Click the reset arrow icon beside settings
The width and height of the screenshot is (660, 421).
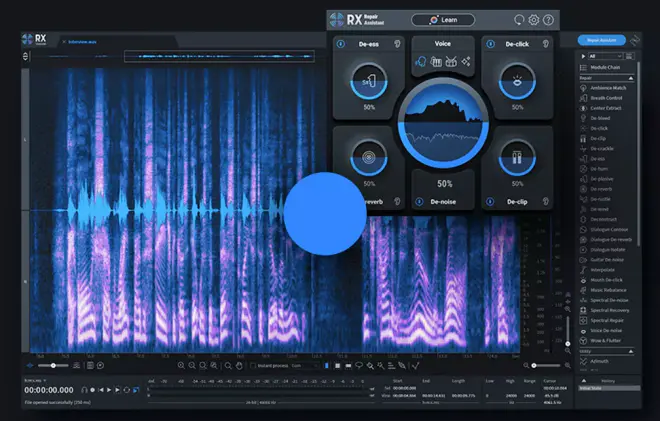point(519,19)
